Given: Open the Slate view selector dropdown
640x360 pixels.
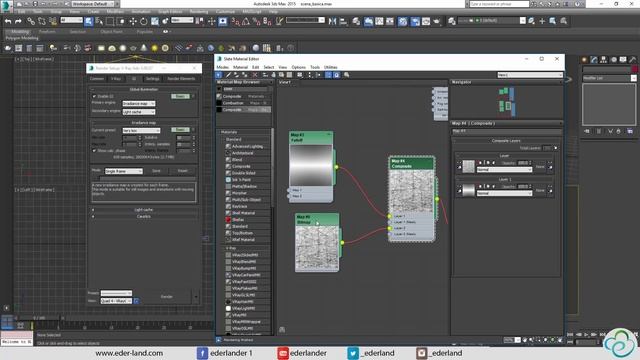Looking at the screenshot, I should pos(530,75).
